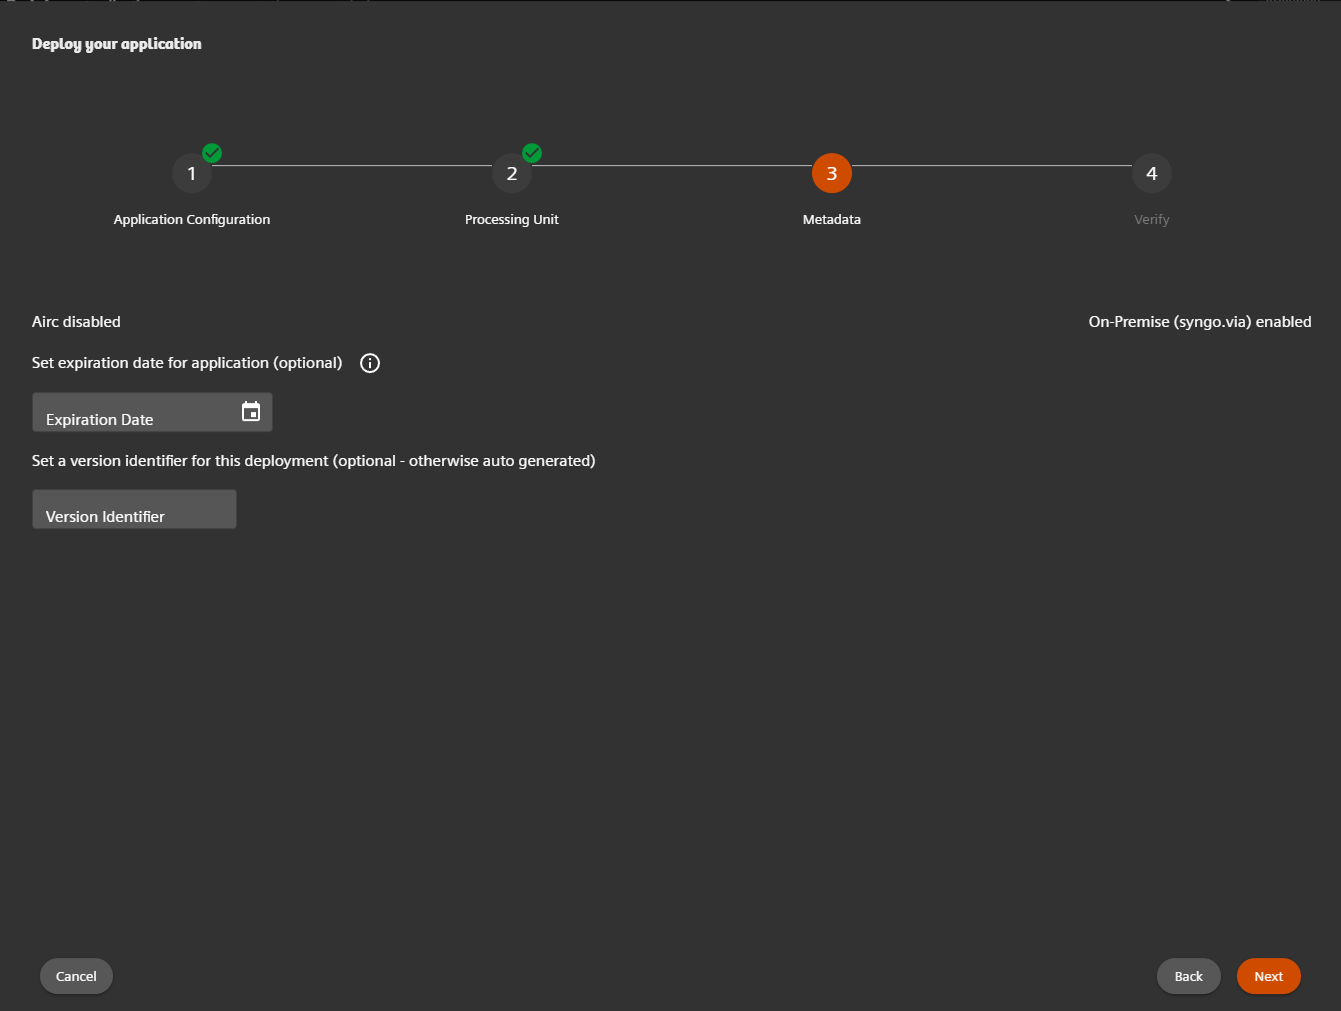Click the green checkmark above Processing Unit step

coord(531,153)
